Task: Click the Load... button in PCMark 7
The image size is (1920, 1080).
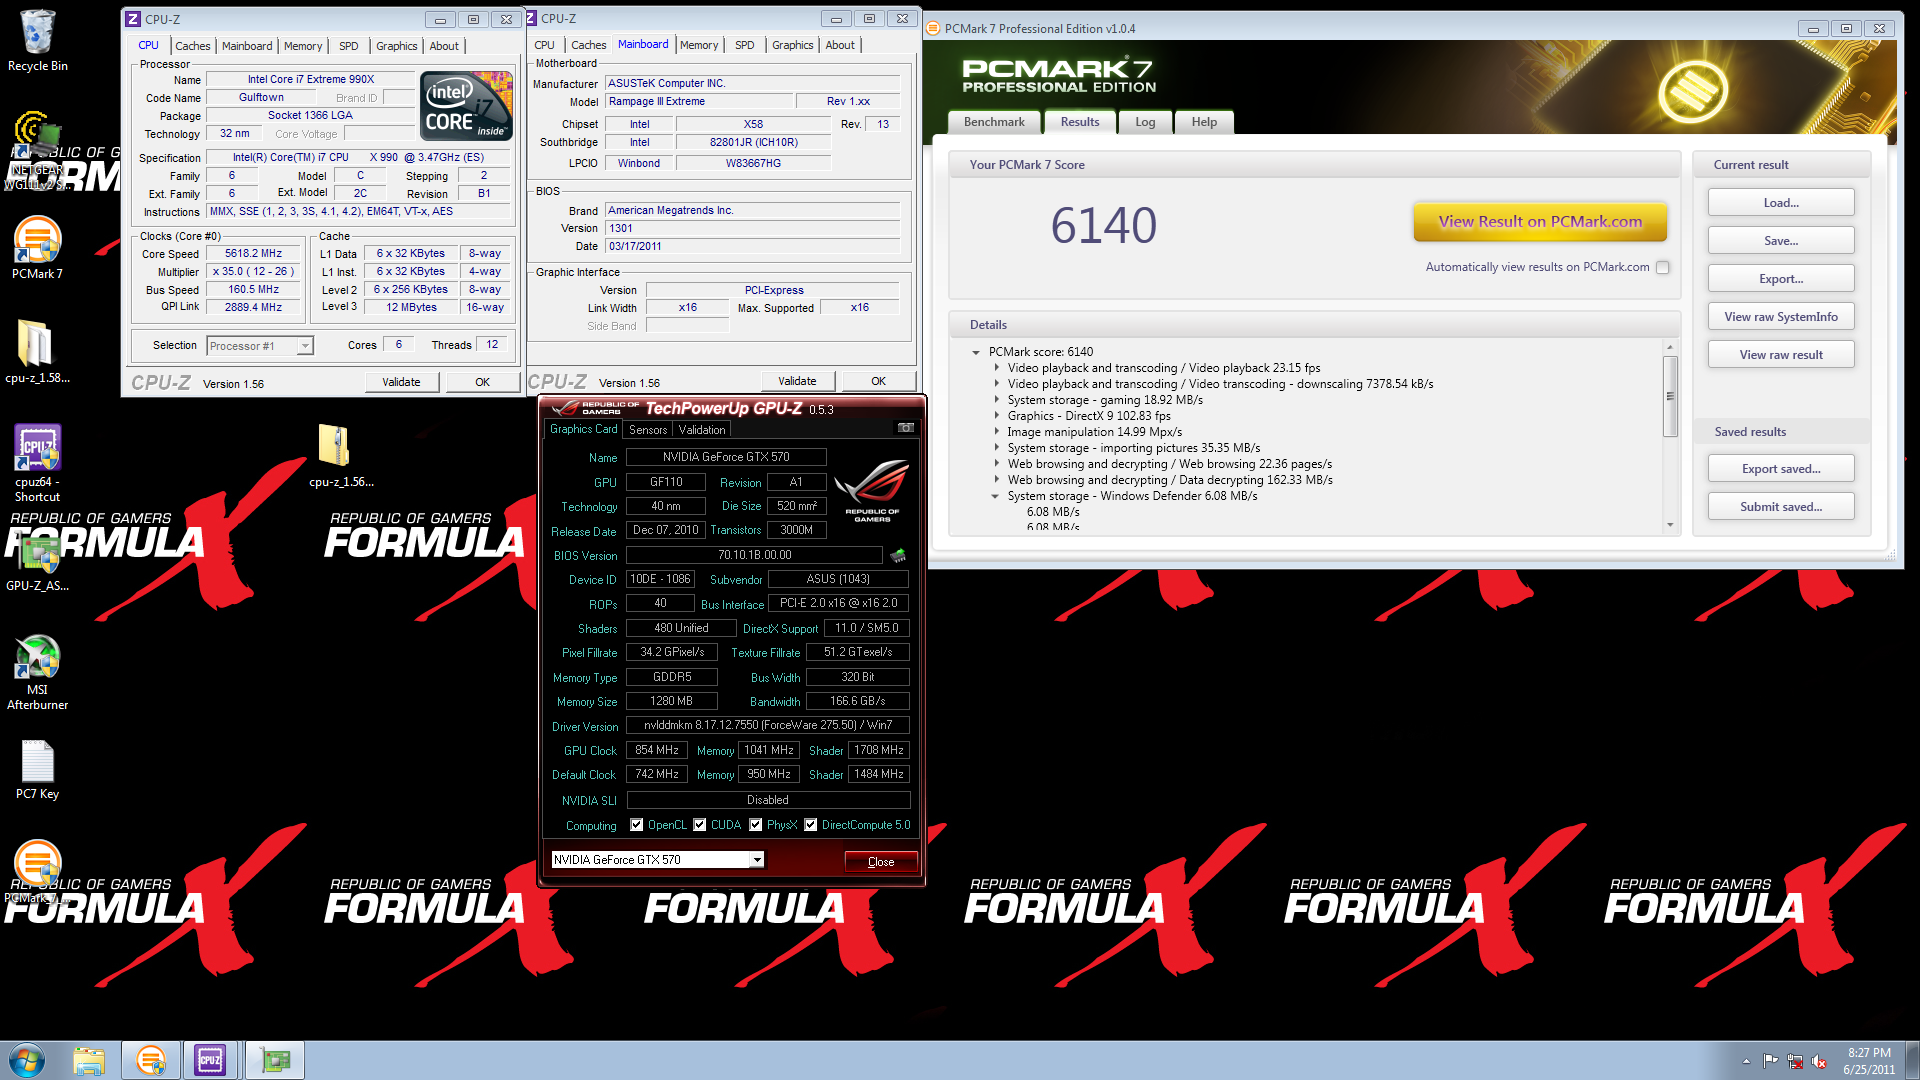Action: 1781,203
